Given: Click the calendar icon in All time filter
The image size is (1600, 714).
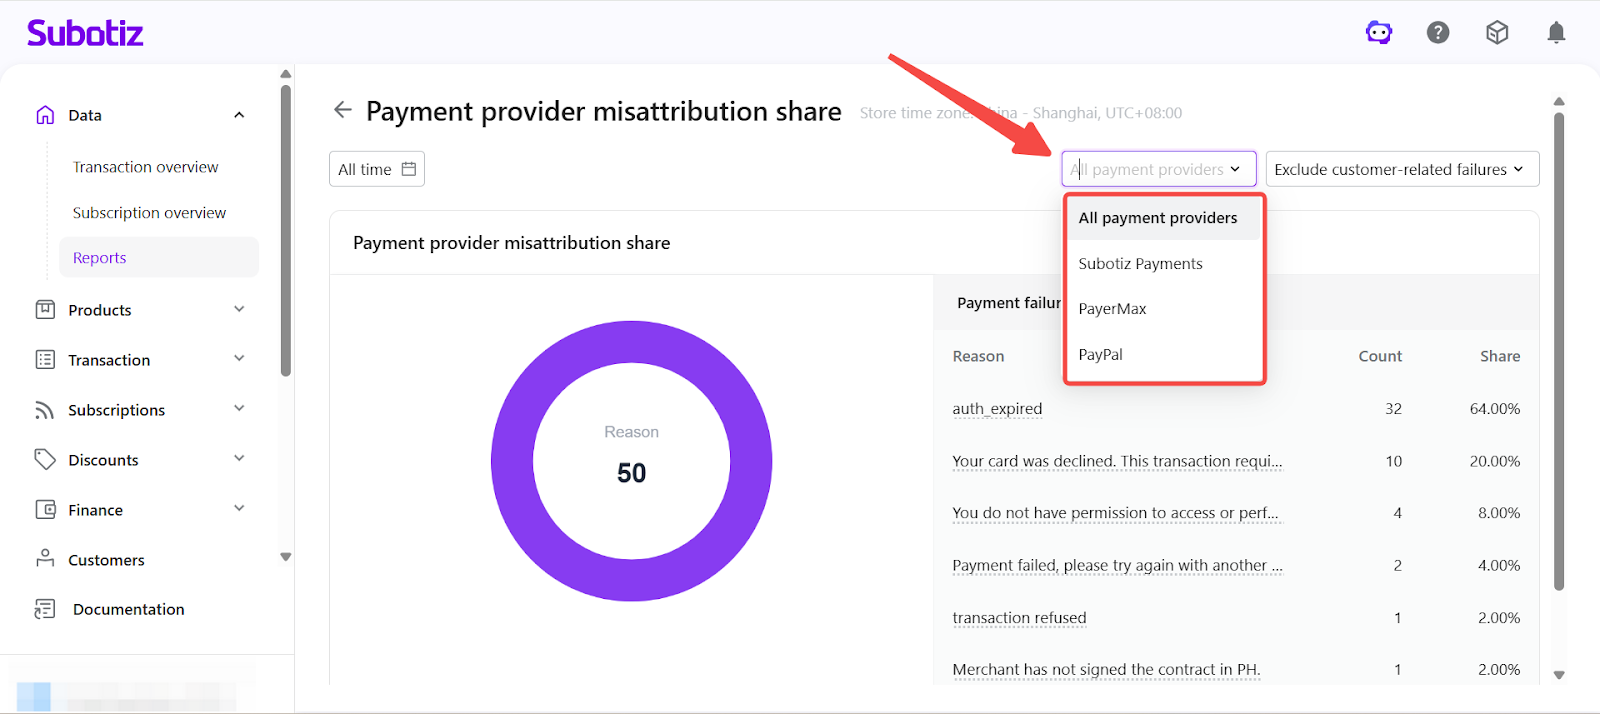Looking at the screenshot, I should pyautogui.click(x=409, y=169).
